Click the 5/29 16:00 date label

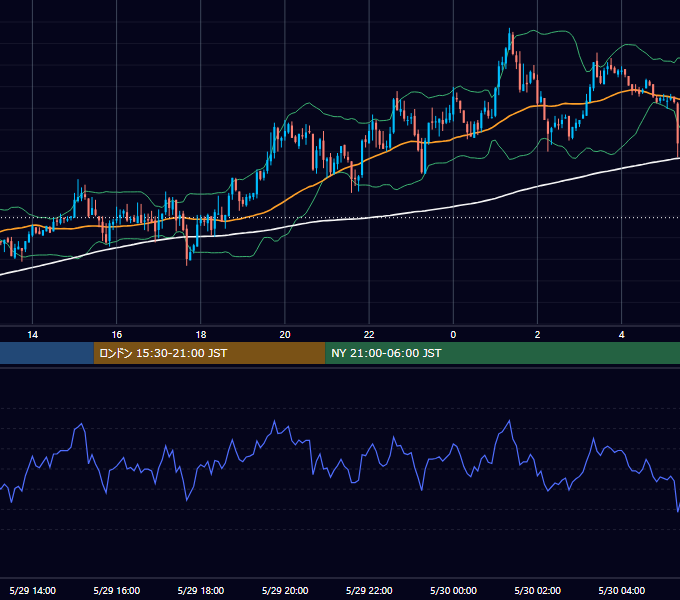(117, 590)
